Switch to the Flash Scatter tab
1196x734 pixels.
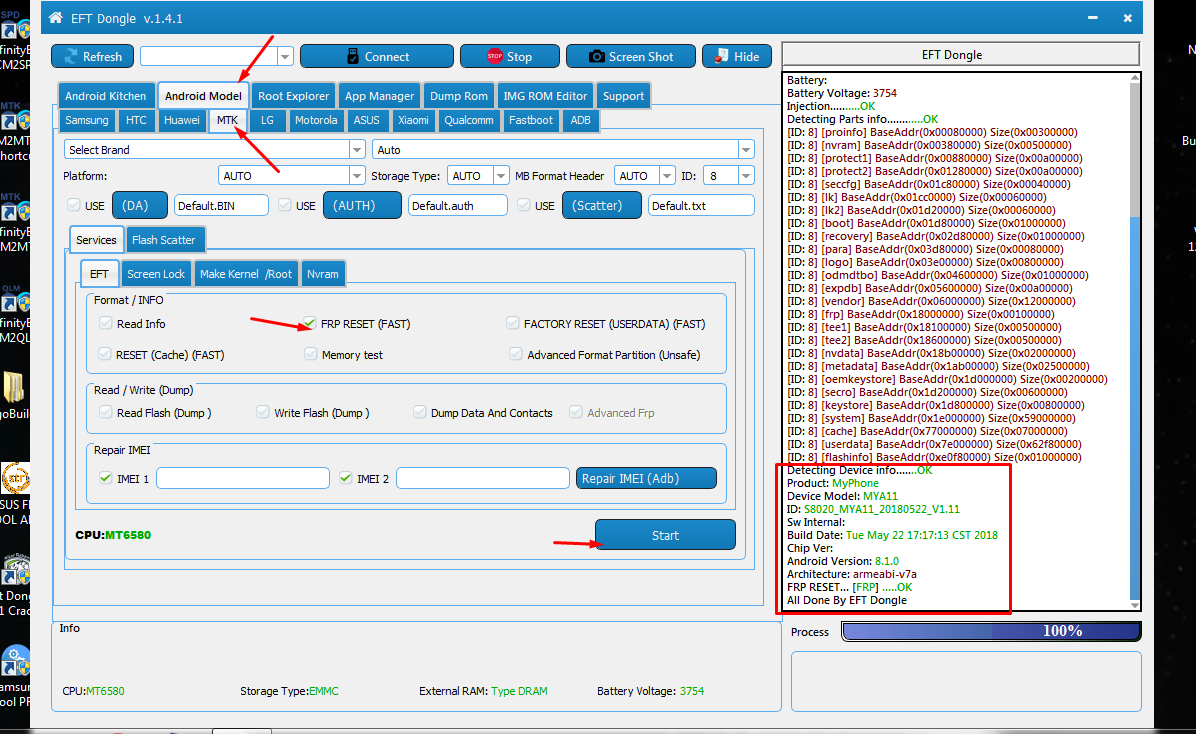click(164, 240)
